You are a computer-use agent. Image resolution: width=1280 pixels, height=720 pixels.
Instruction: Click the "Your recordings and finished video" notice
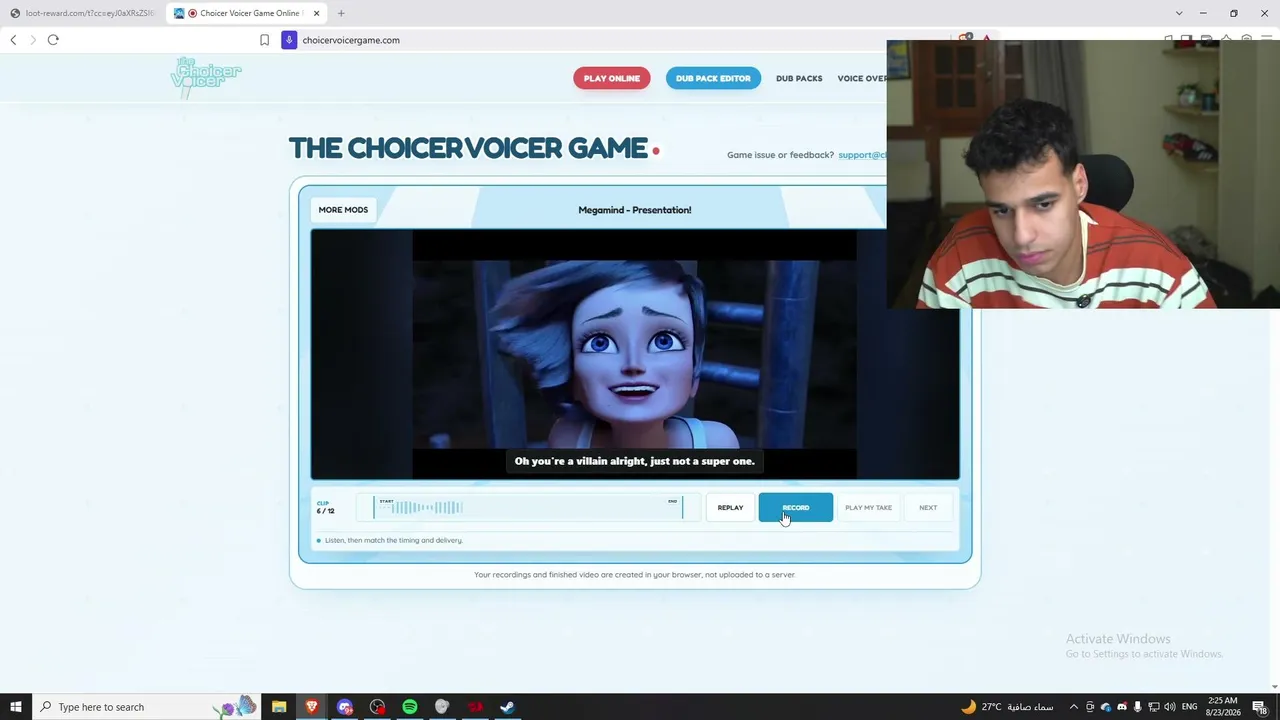point(635,575)
